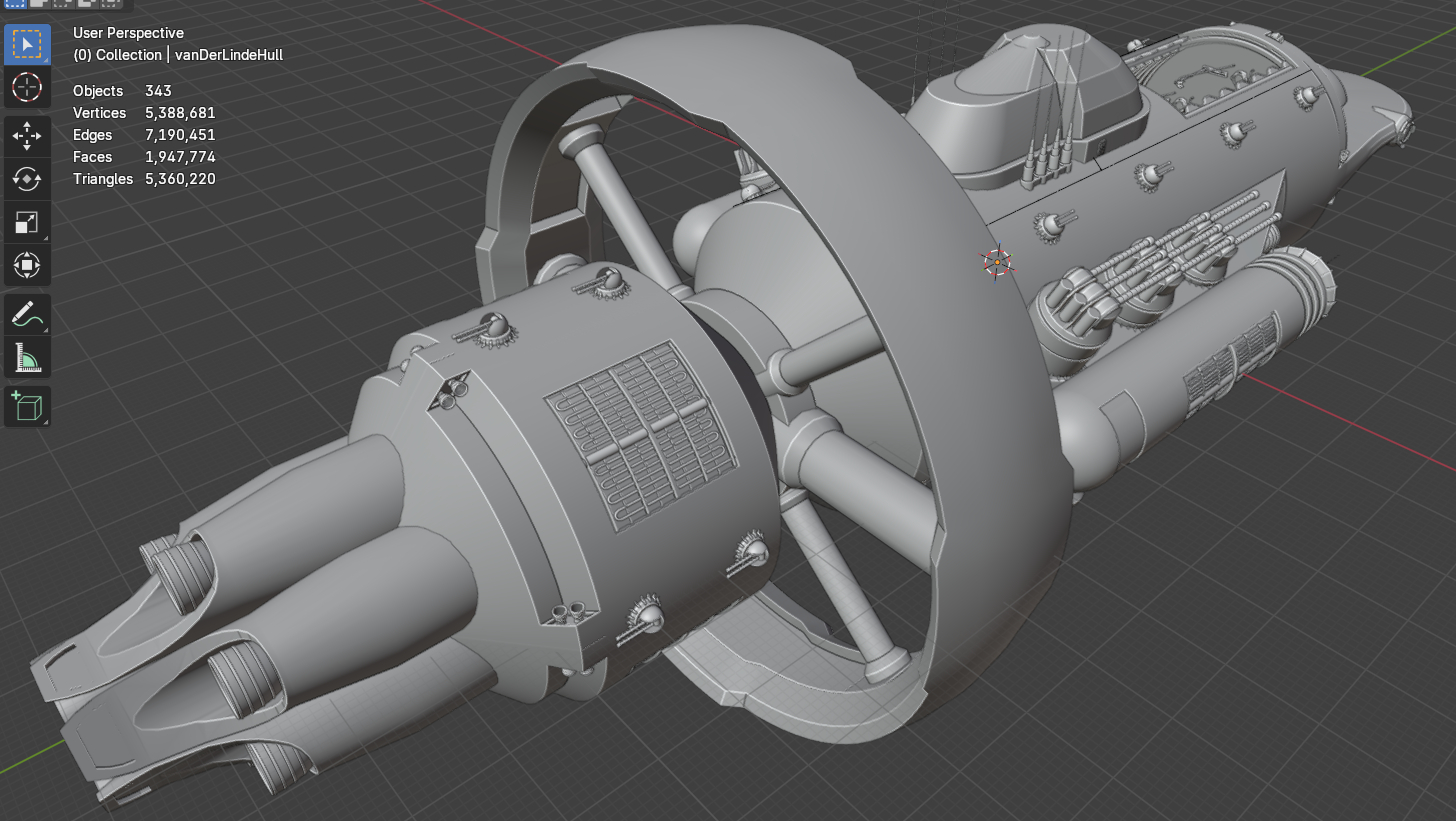Image resolution: width=1456 pixels, height=821 pixels.
Task: Pick the Scale tool
Action: [27, 222]
